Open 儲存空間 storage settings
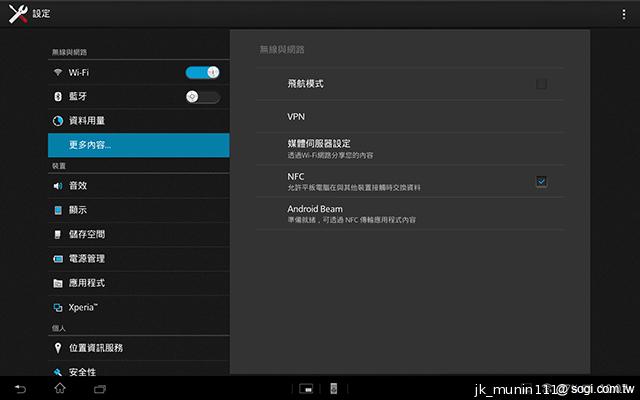Screen dimensions: 640x400 point(138,234)
